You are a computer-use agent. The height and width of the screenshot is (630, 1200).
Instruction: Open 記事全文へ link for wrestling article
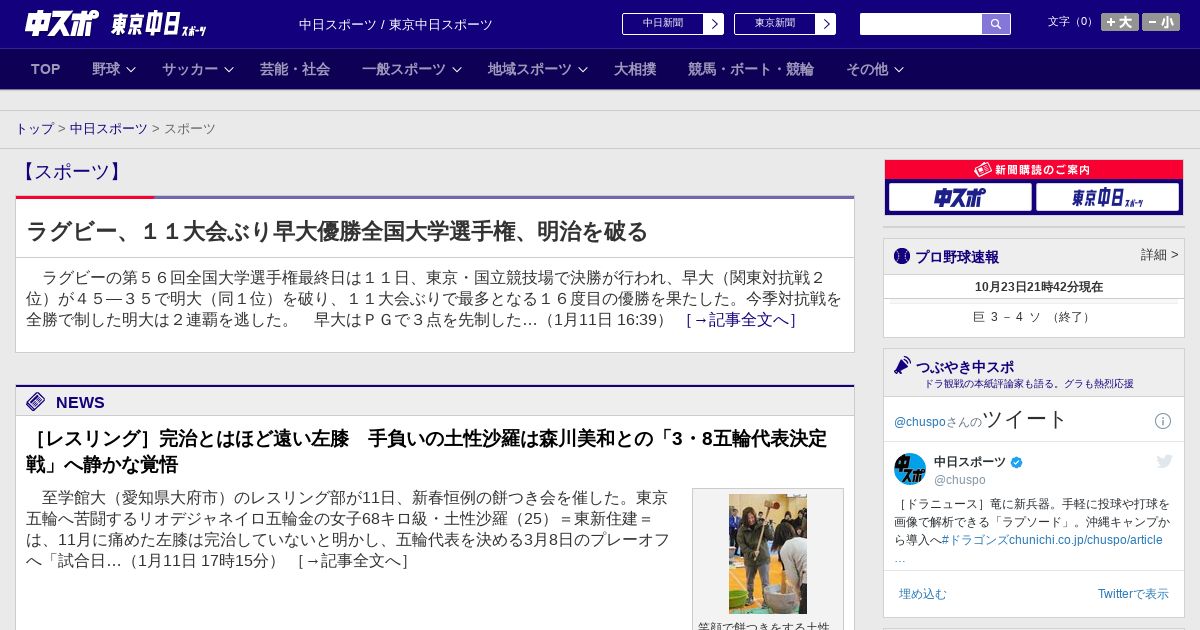352,561
